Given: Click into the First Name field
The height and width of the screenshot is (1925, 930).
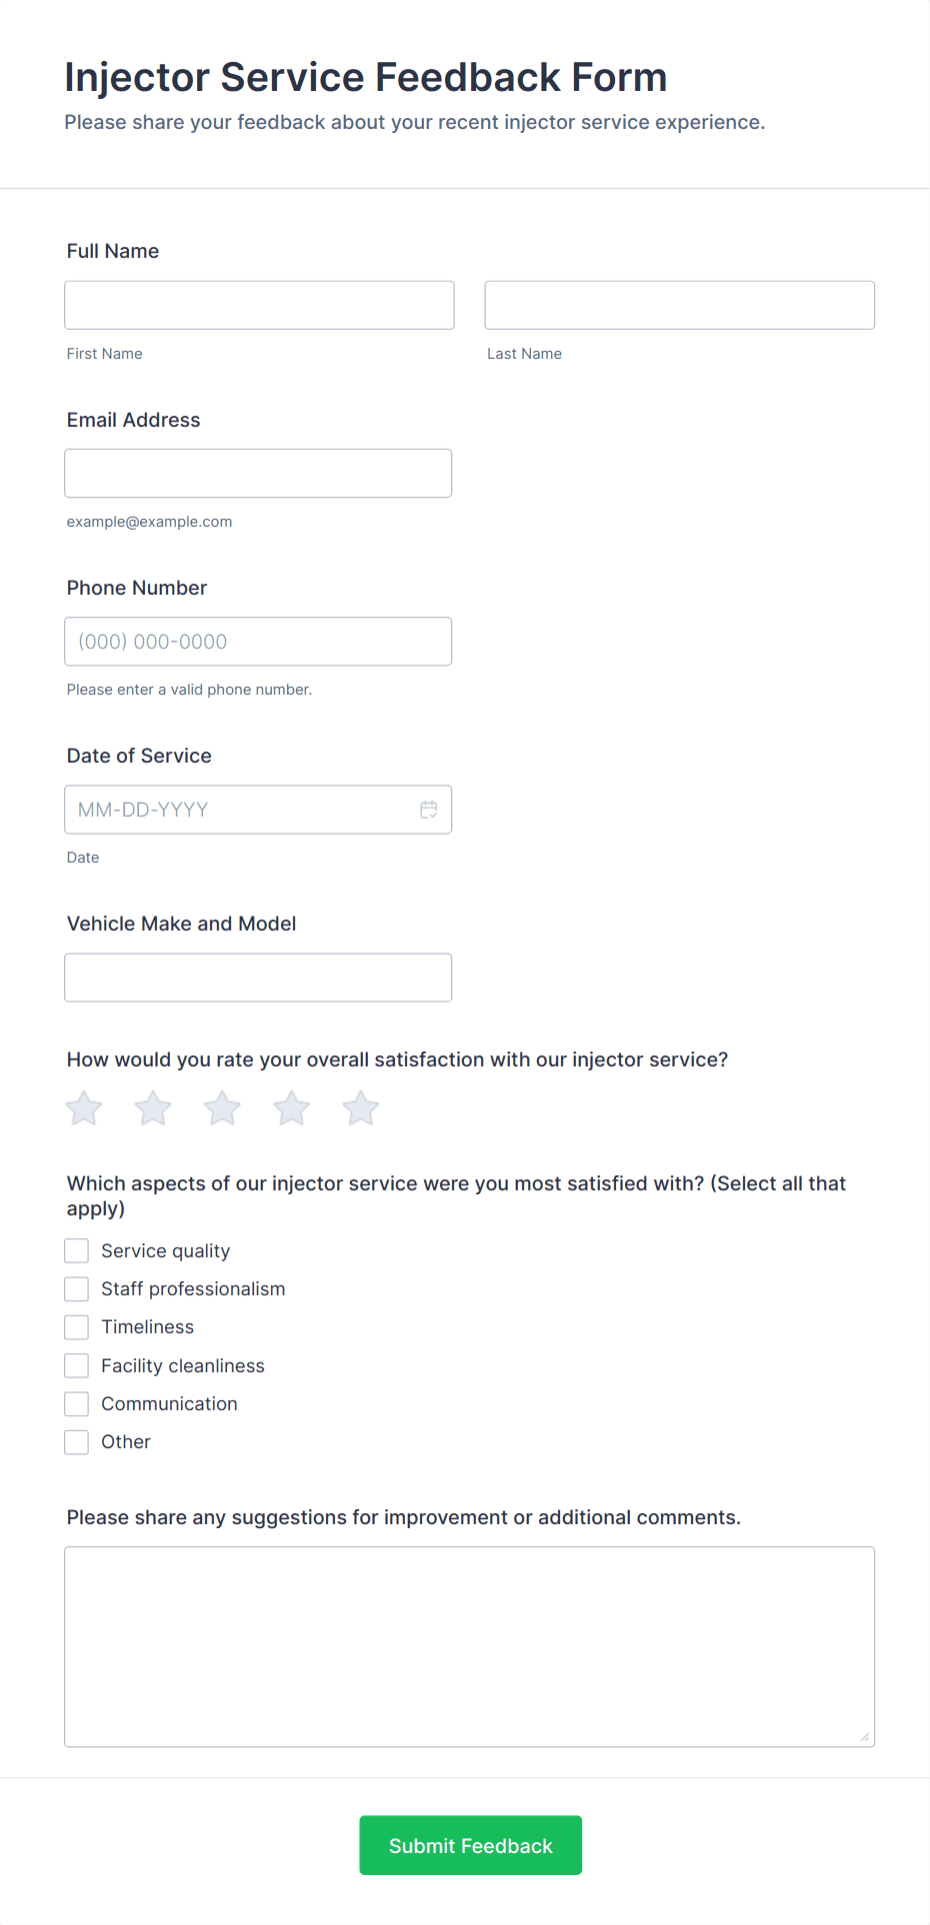Looking at the screenshot, I should (258, 305).
